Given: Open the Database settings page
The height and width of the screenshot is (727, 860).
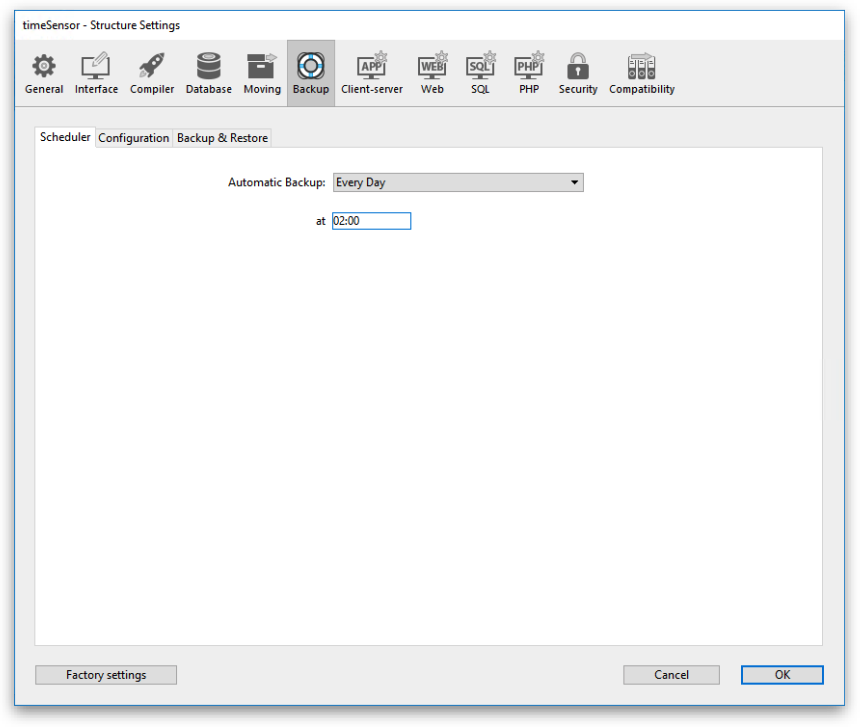Looking at the screenshot, I should coord(208,73).
